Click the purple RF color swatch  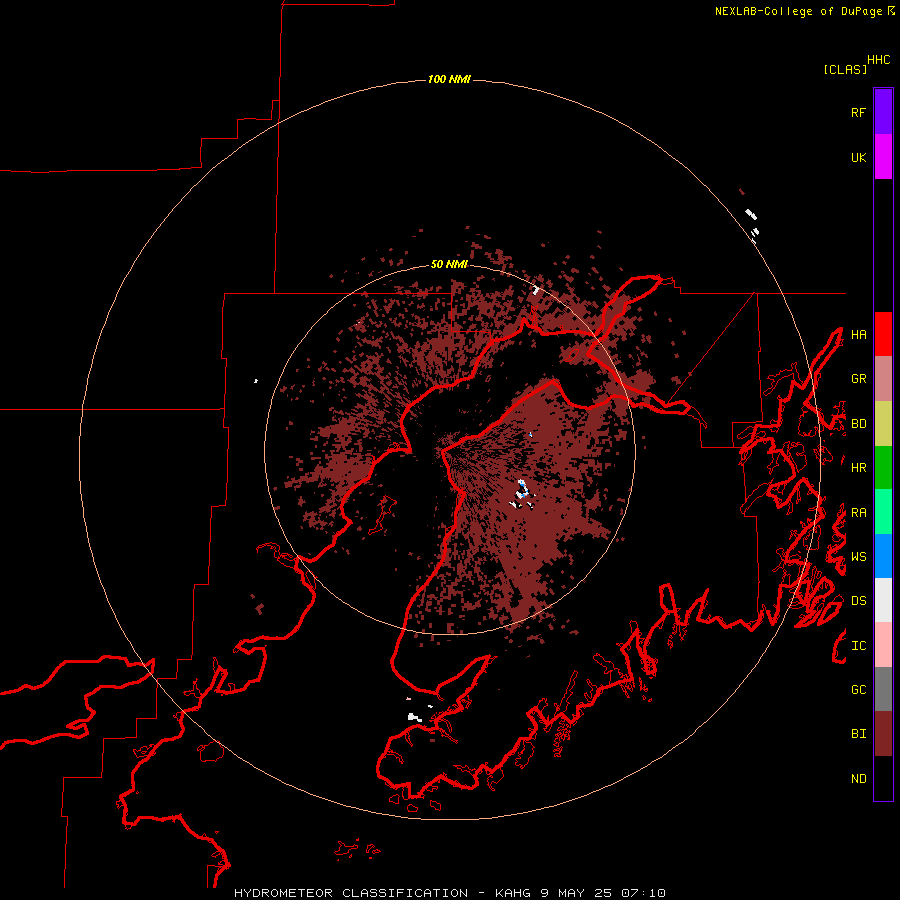883,112
